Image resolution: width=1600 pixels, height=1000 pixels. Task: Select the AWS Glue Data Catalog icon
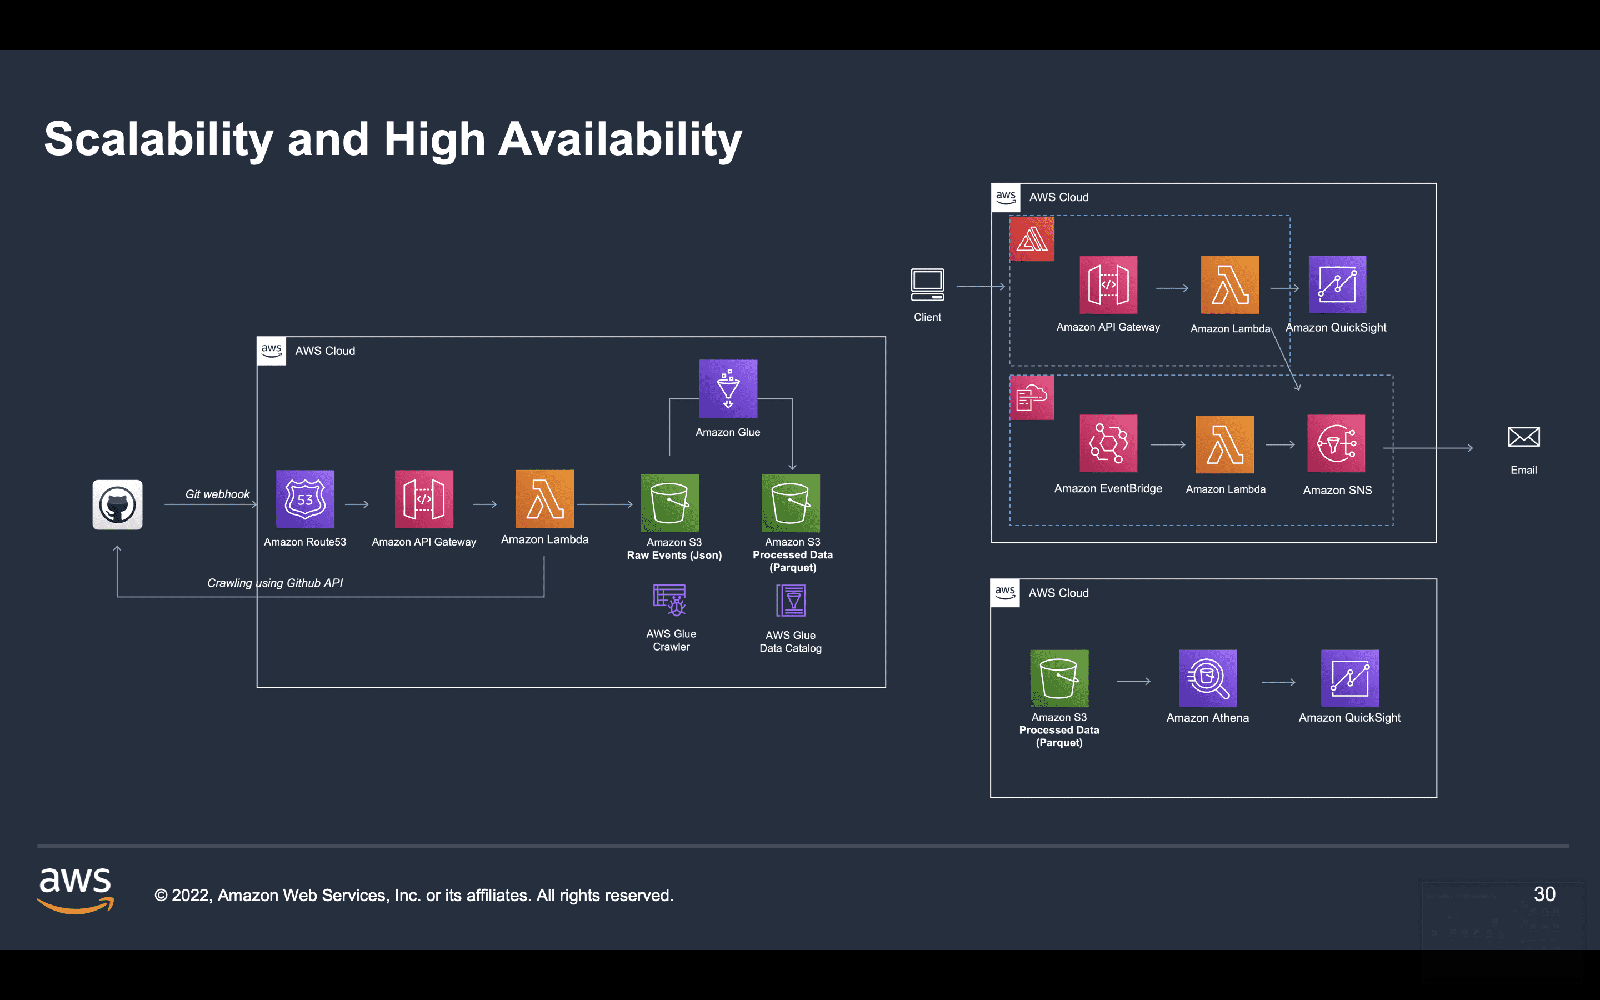[x=791, y=601]
